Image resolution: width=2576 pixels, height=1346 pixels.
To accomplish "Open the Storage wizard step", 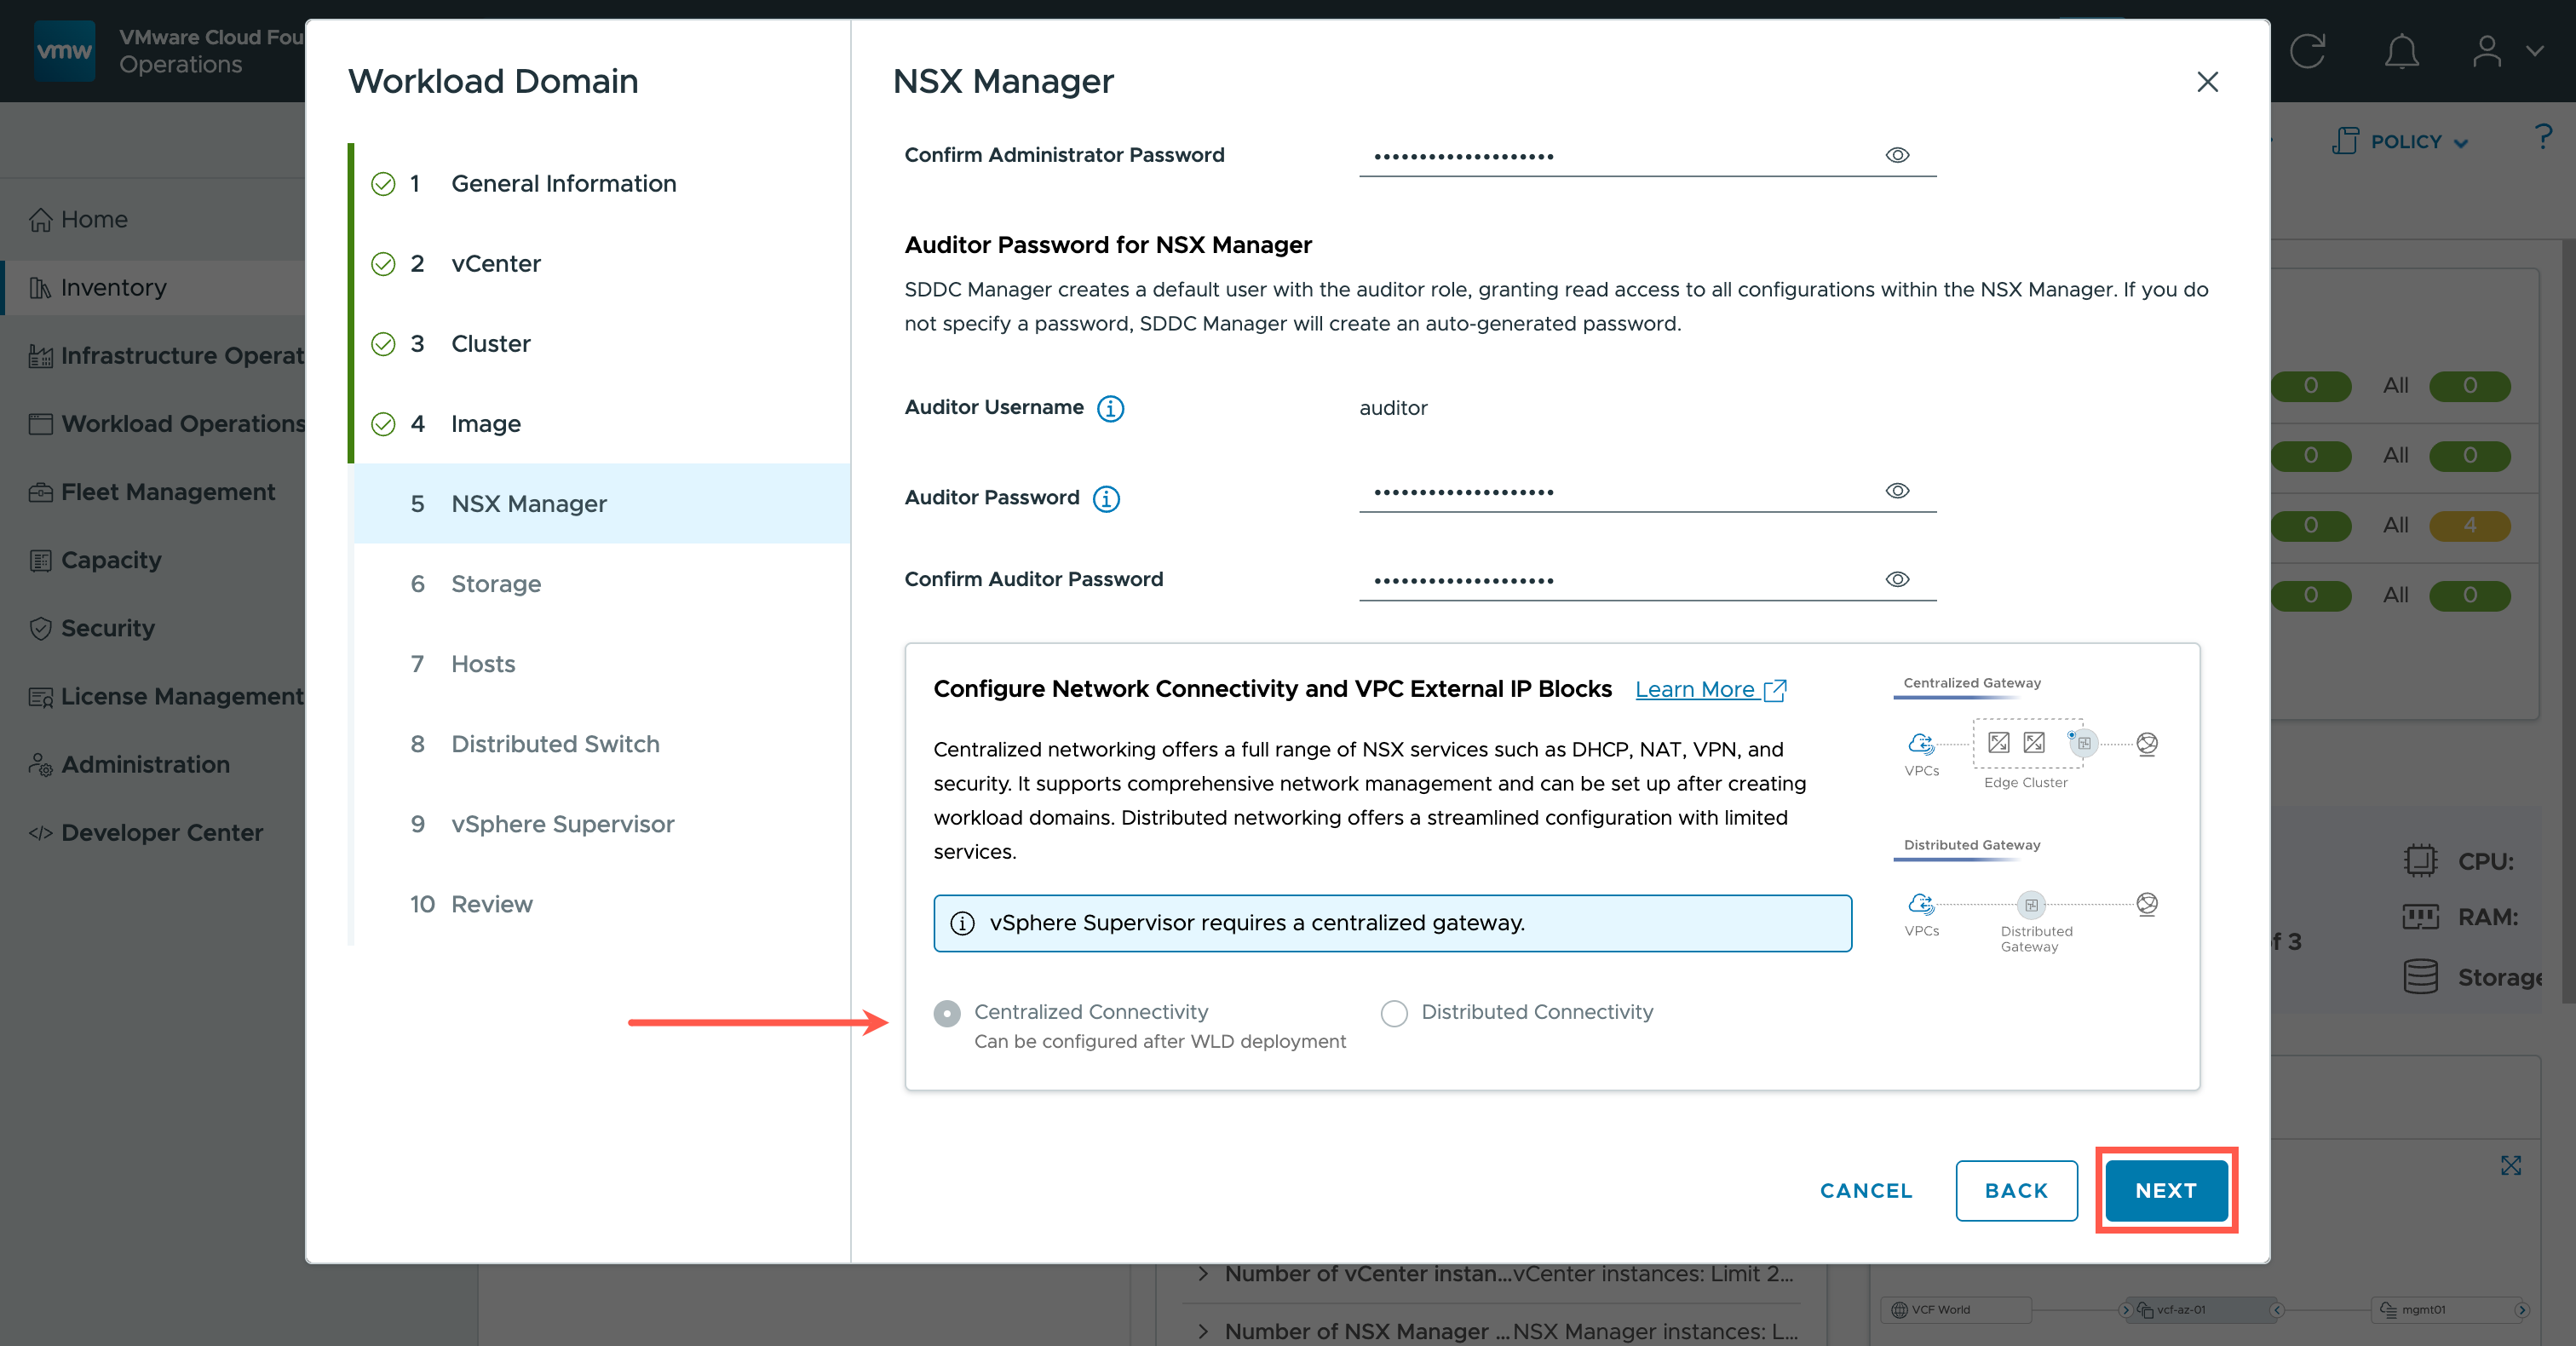I will point(495,583).
